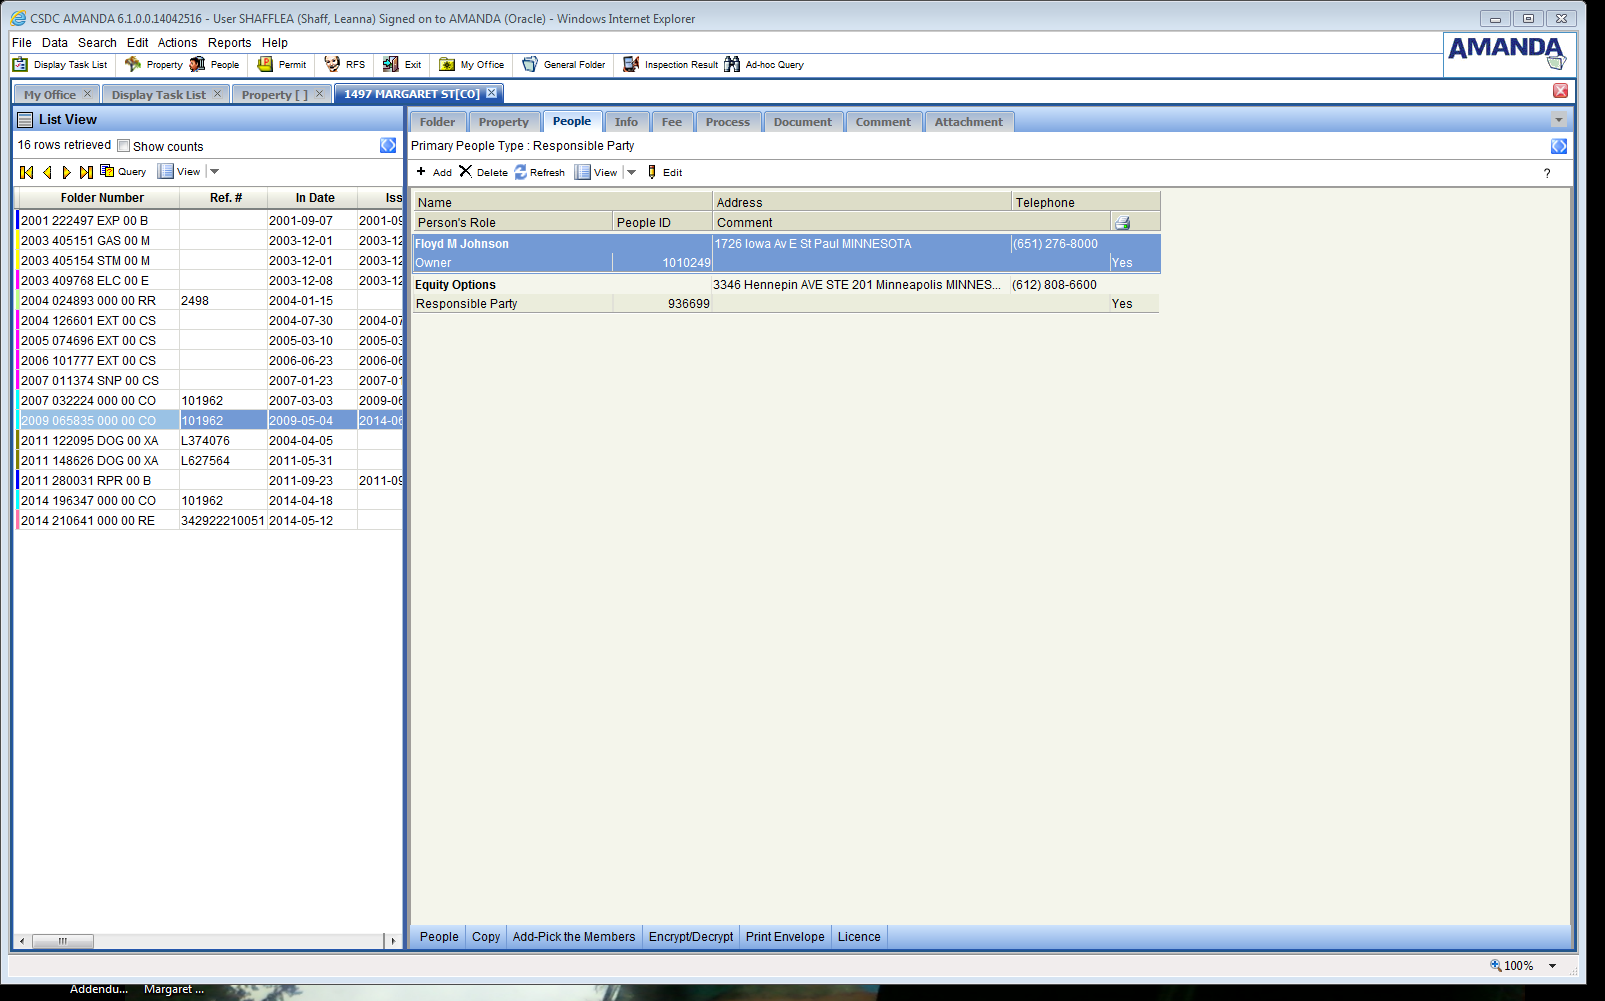Close the My Office tab
This screenshot has width=1605, height=1001.
tap(87, 94)
